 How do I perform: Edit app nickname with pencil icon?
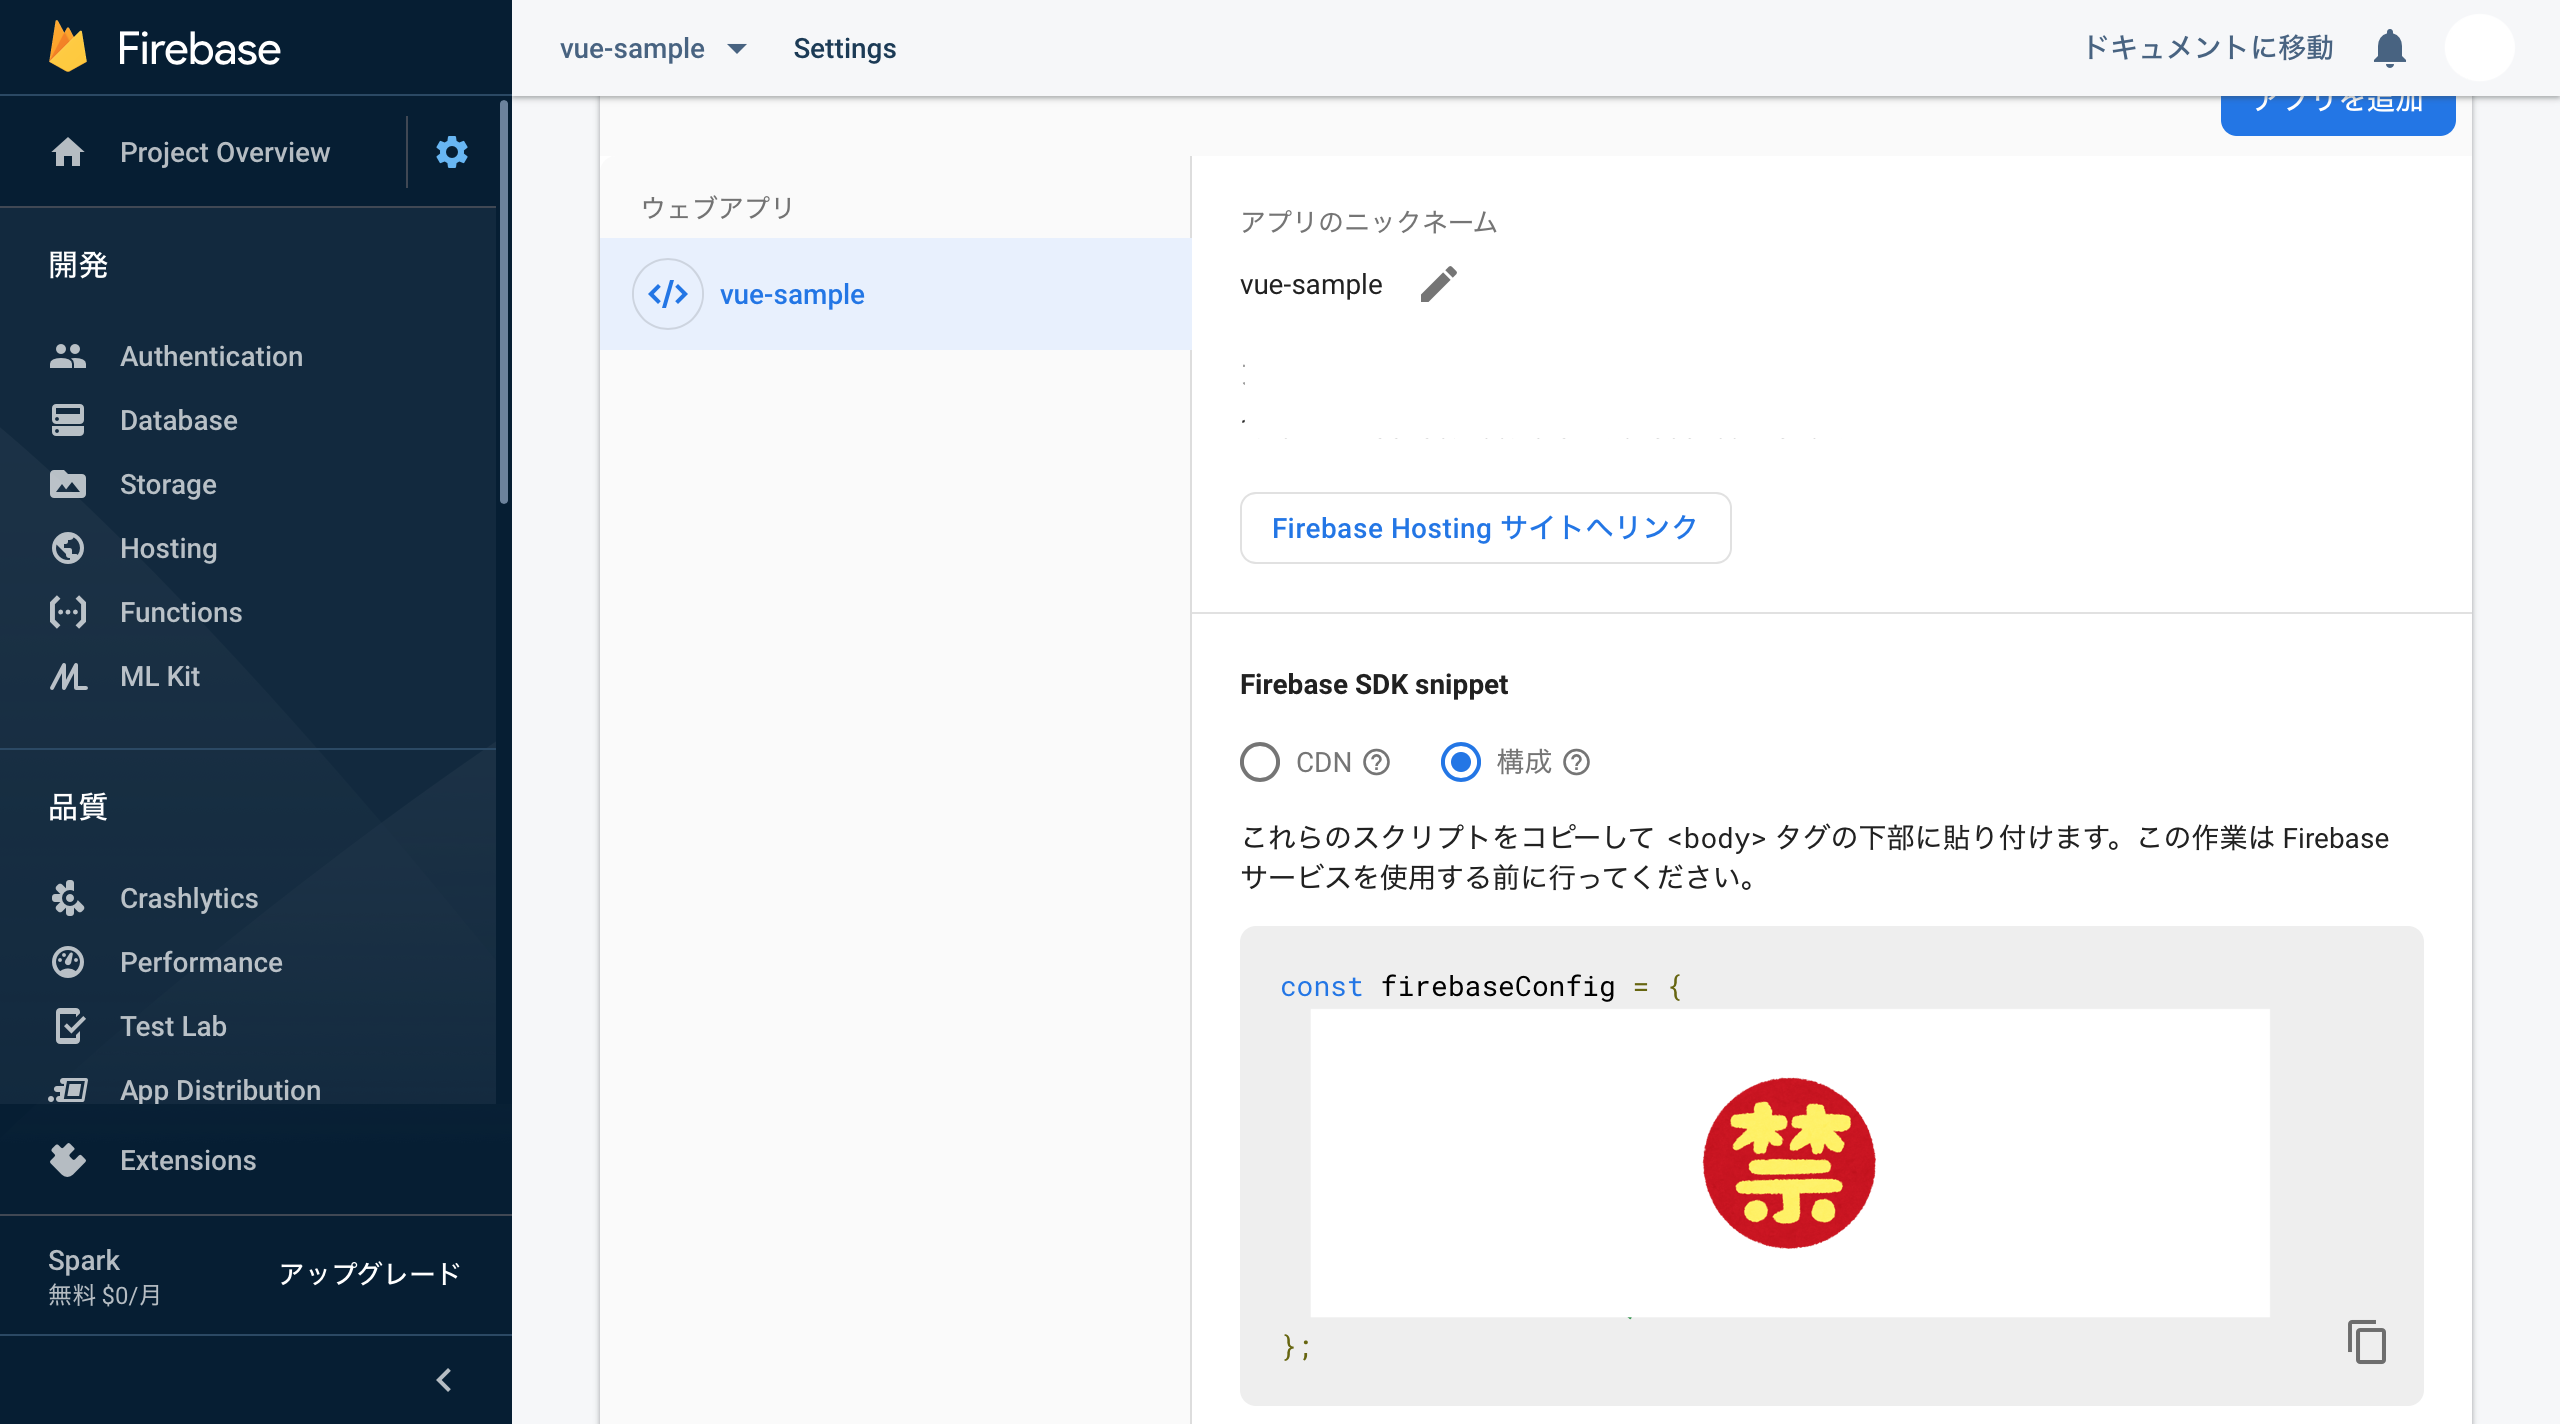[x=1439, y=284]
